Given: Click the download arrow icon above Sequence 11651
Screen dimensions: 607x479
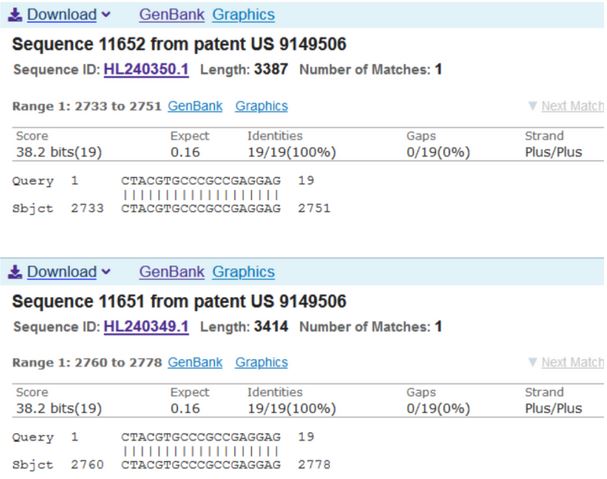Looking at the screenshot, I should (x=16, y=272).
